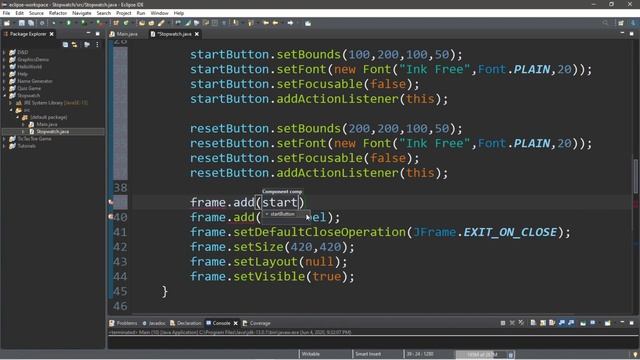The height and width of the screenshot is (360, 640).
Task: Select the TicTacToe Game project
Action: point(34,139)
